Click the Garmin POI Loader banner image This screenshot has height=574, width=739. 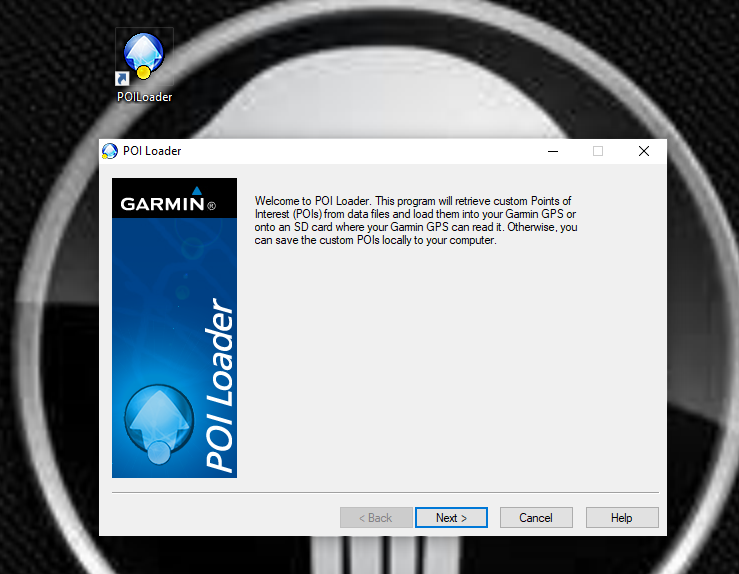(174, 328)
